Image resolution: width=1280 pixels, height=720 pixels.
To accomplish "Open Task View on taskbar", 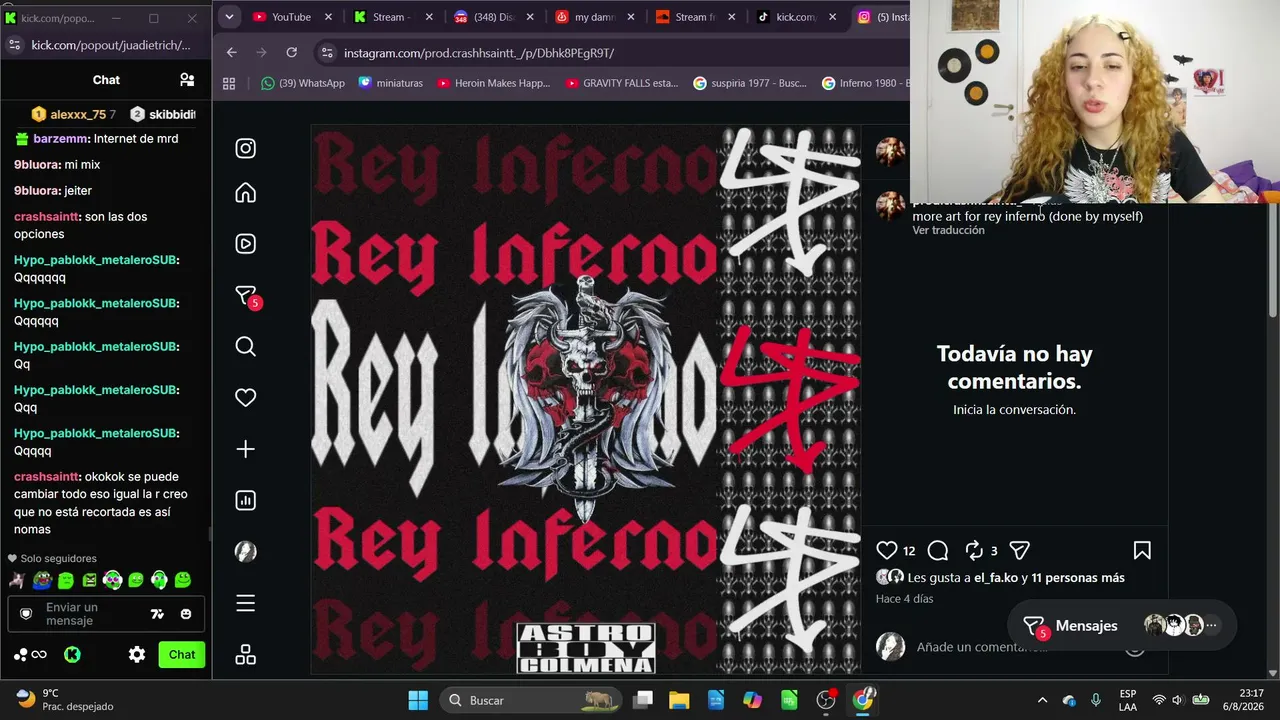I will point(643,700).
